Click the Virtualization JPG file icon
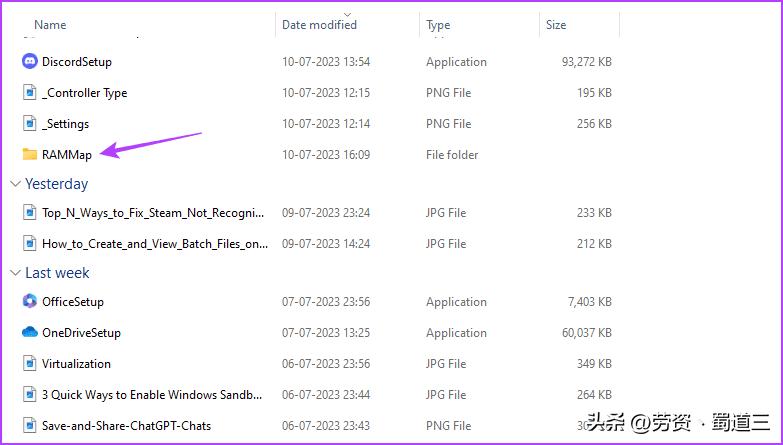783x445 pixels. 30,363
